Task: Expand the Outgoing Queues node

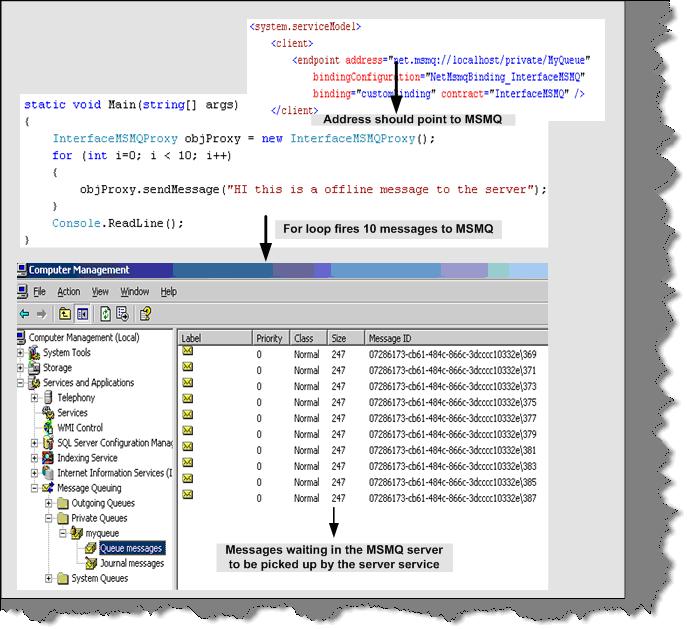Action: click(x=49, y=503)
